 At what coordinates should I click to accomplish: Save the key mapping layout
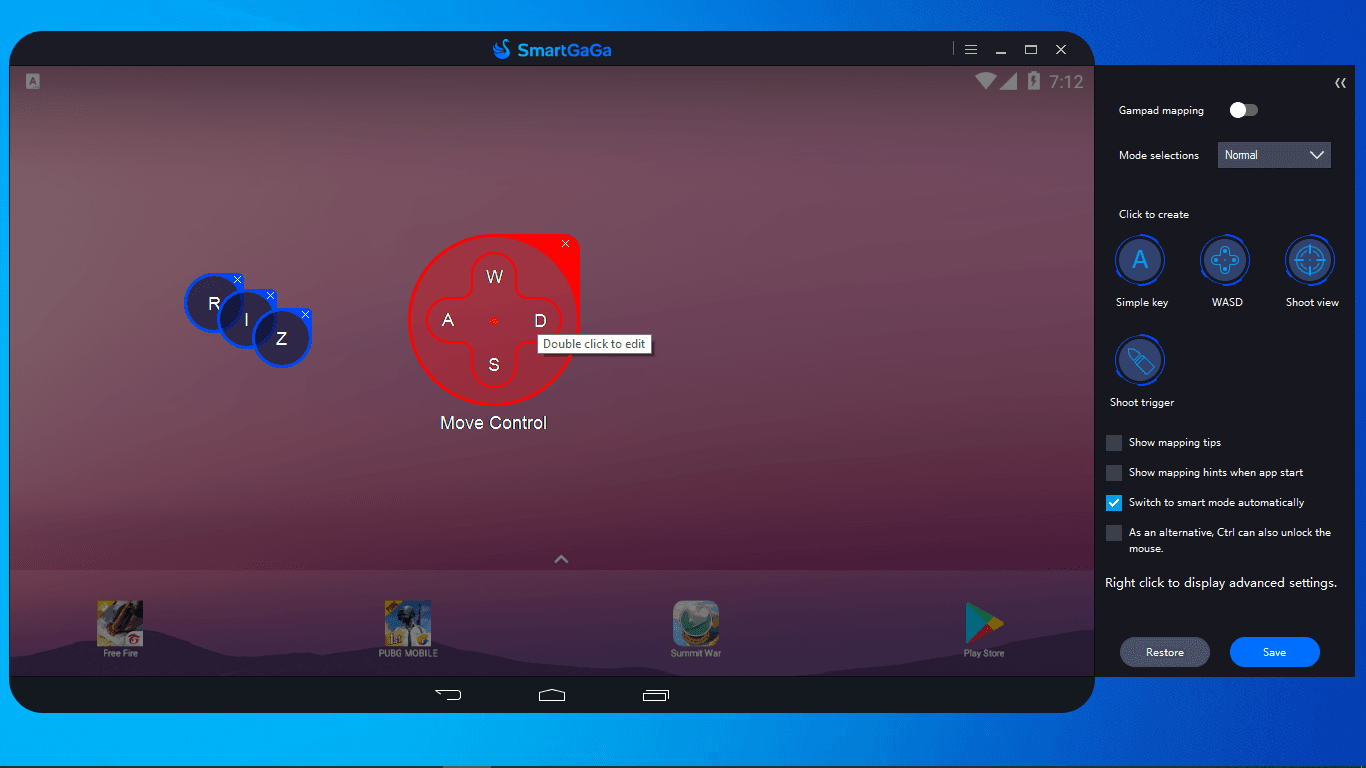1274,651
